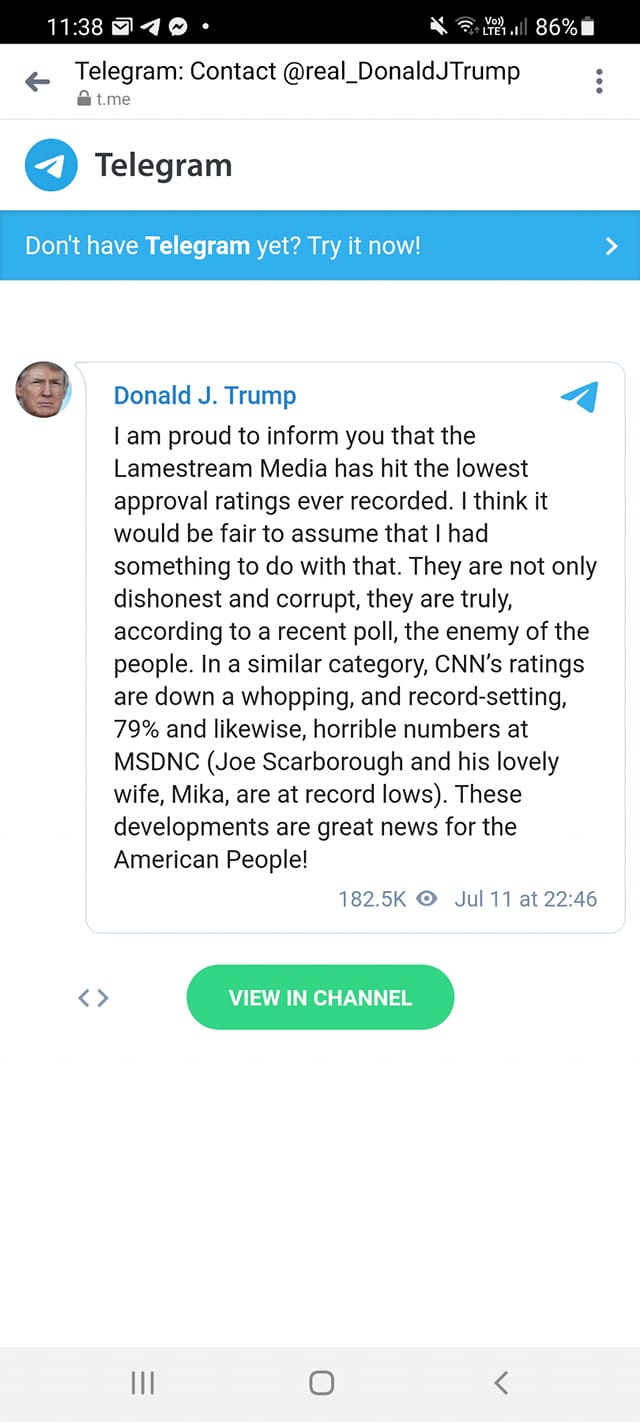Open the browser overflow menu
Viewport: 640px width, 1422px height.
point(599,81)
